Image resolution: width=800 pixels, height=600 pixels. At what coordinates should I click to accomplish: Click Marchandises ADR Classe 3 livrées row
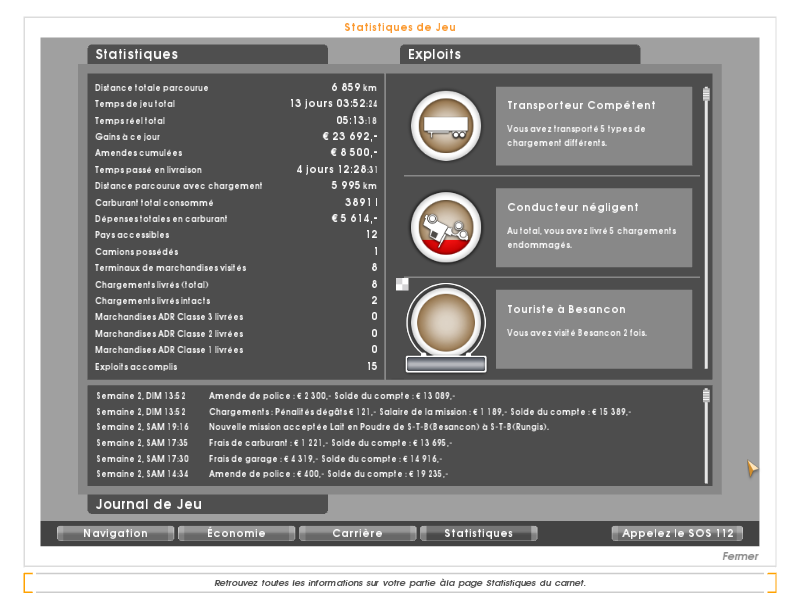tap(236, 316)
